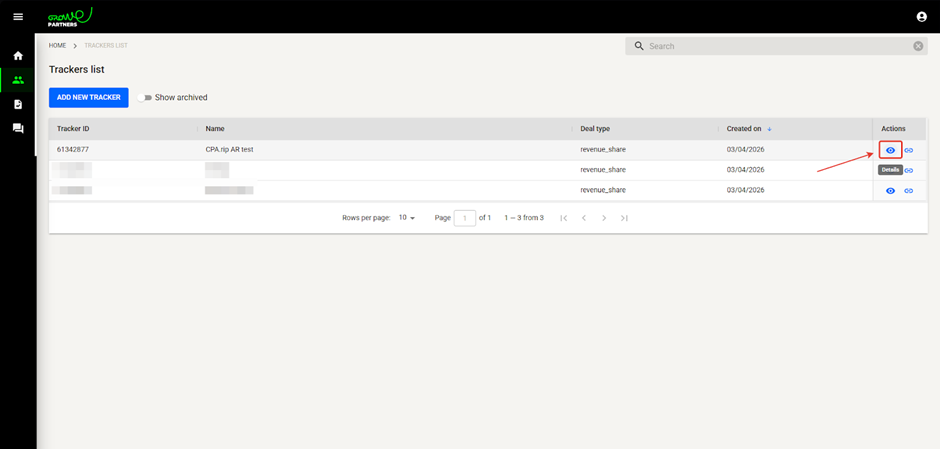Image resolution: width=940 pixels, height=449 pixels.
Task: Toggle the Show archived switch
Action: point(145,98)
